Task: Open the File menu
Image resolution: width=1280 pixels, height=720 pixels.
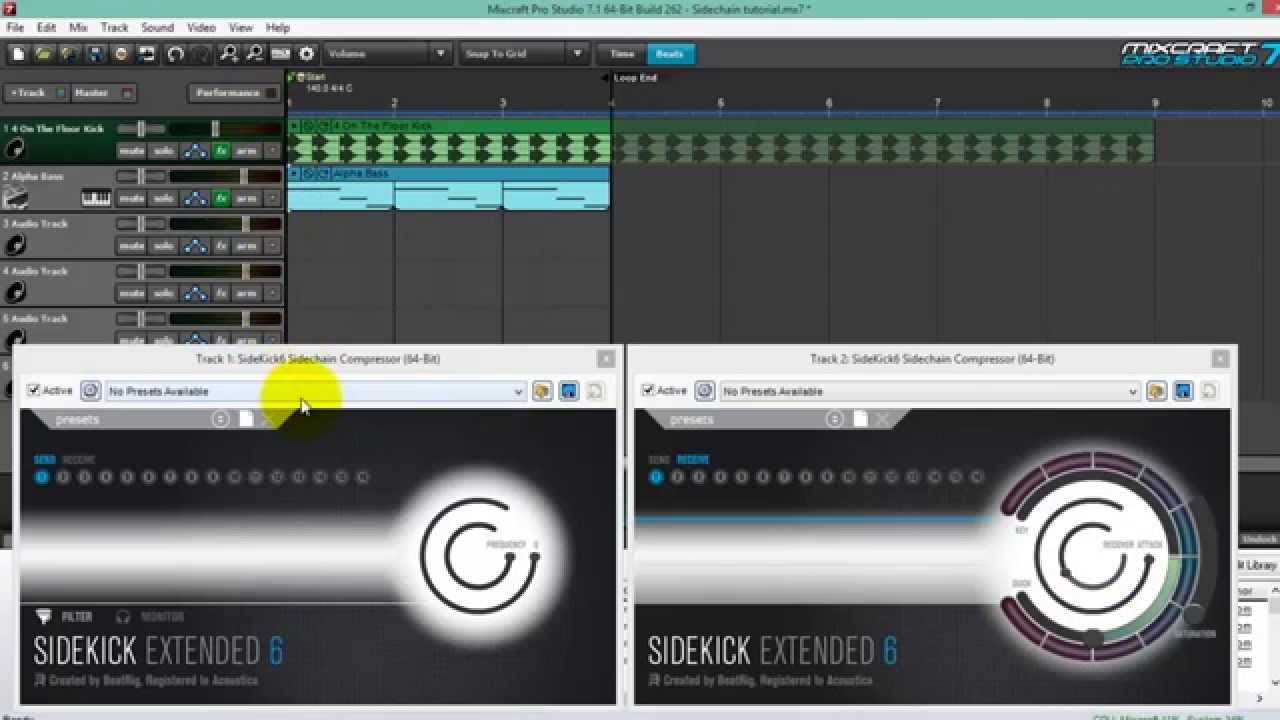Action: tap(15, 27)
